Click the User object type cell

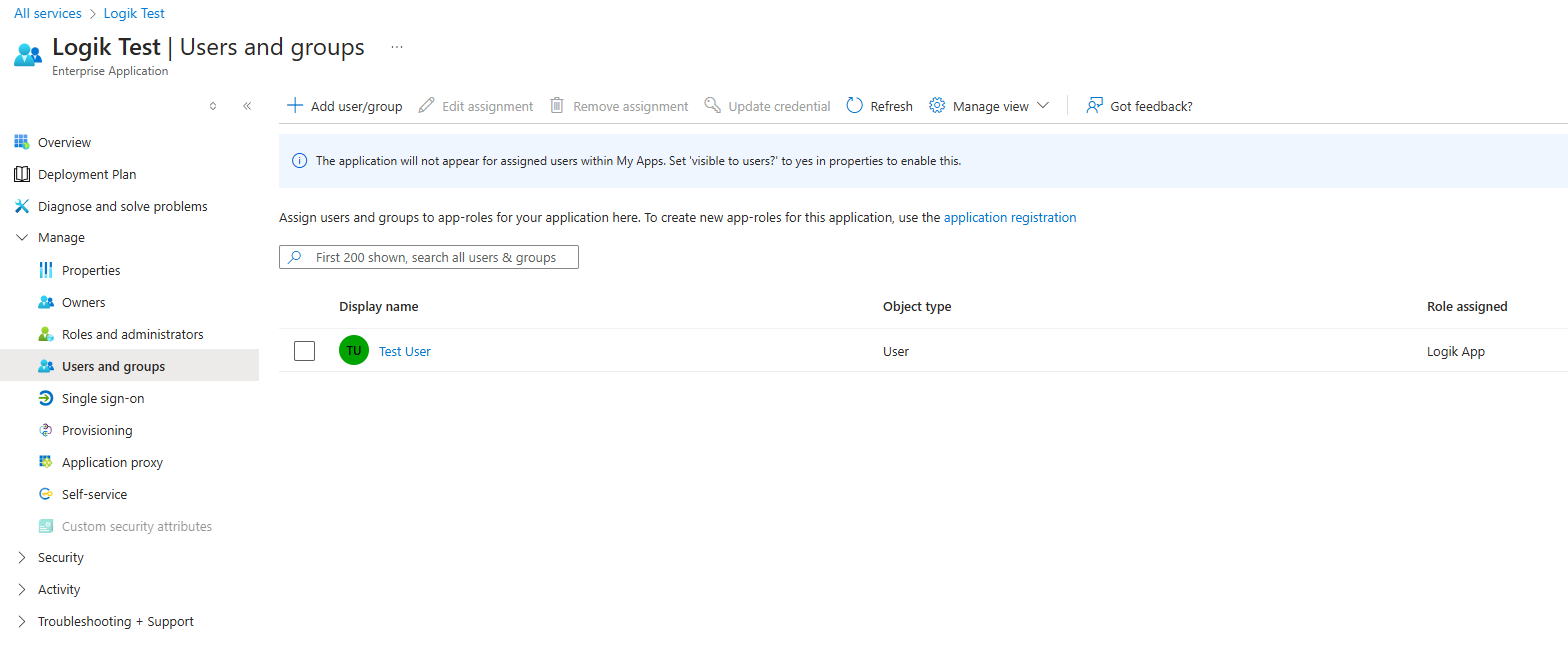(x=896, y=351)
